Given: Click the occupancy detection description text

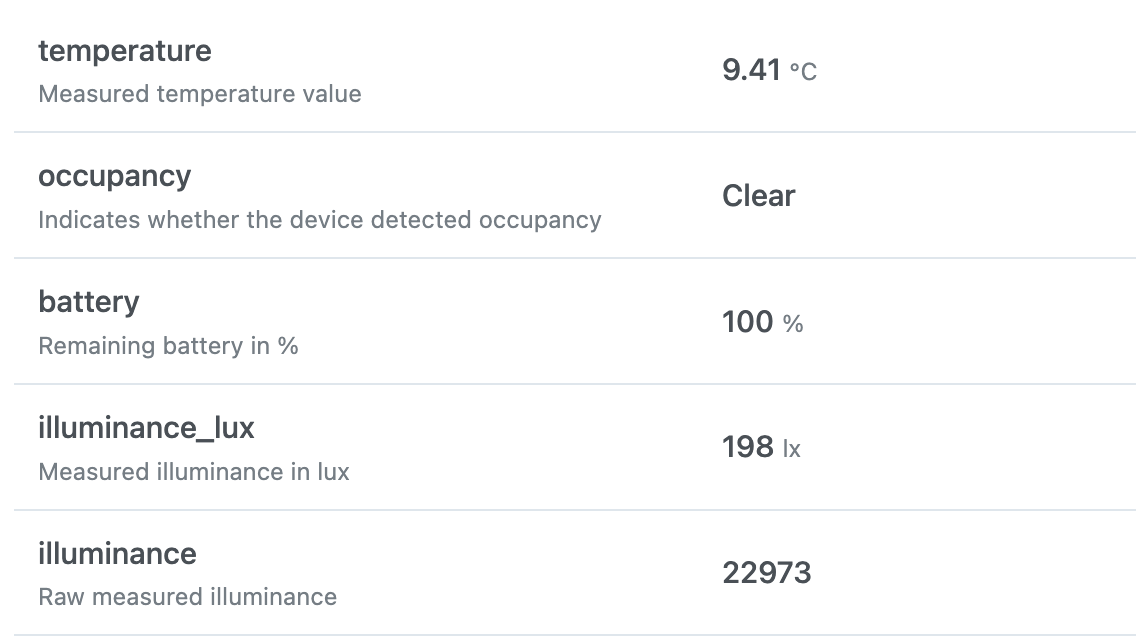Looking at the screenshot, I should [x=320, y=220].
